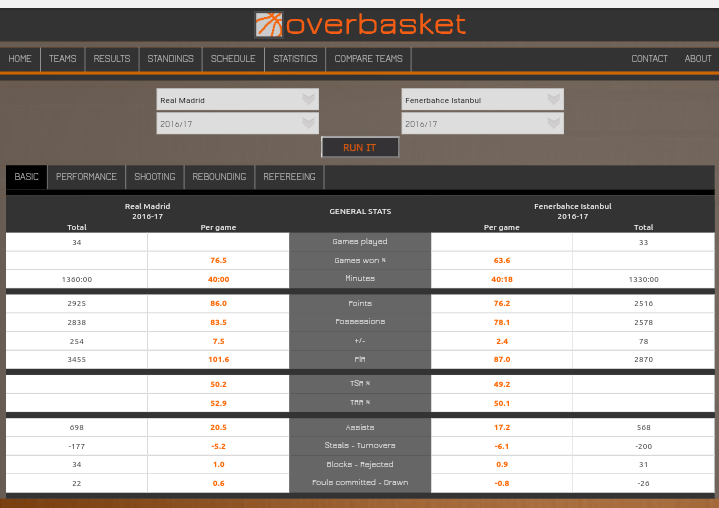719x508 pixels.
Task: Select the BASIC tab
Action: coord(27,177)
